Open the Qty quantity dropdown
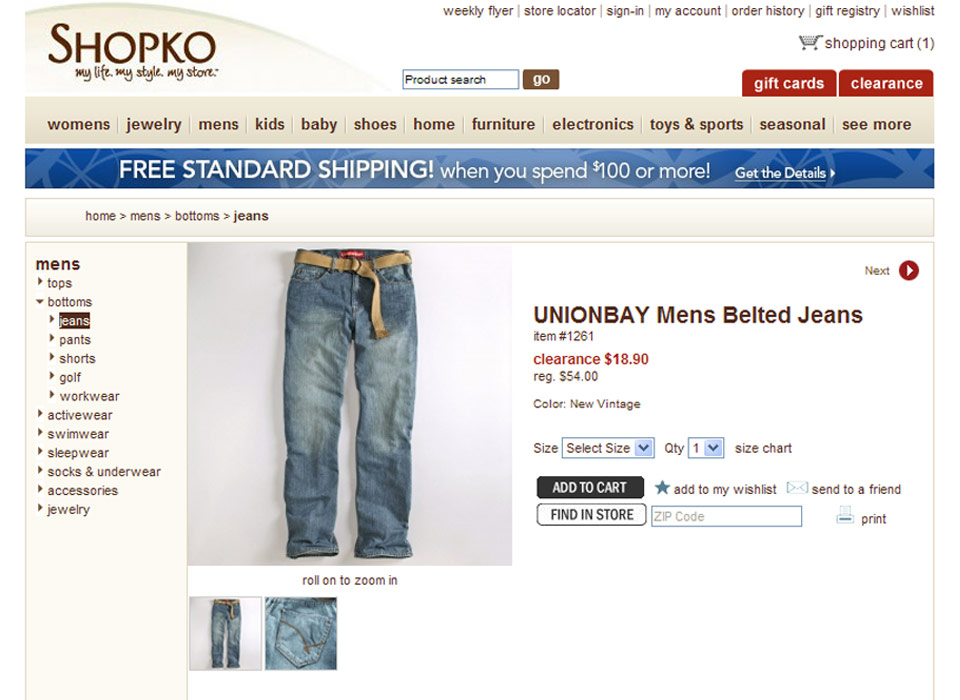 pos(706,448)
